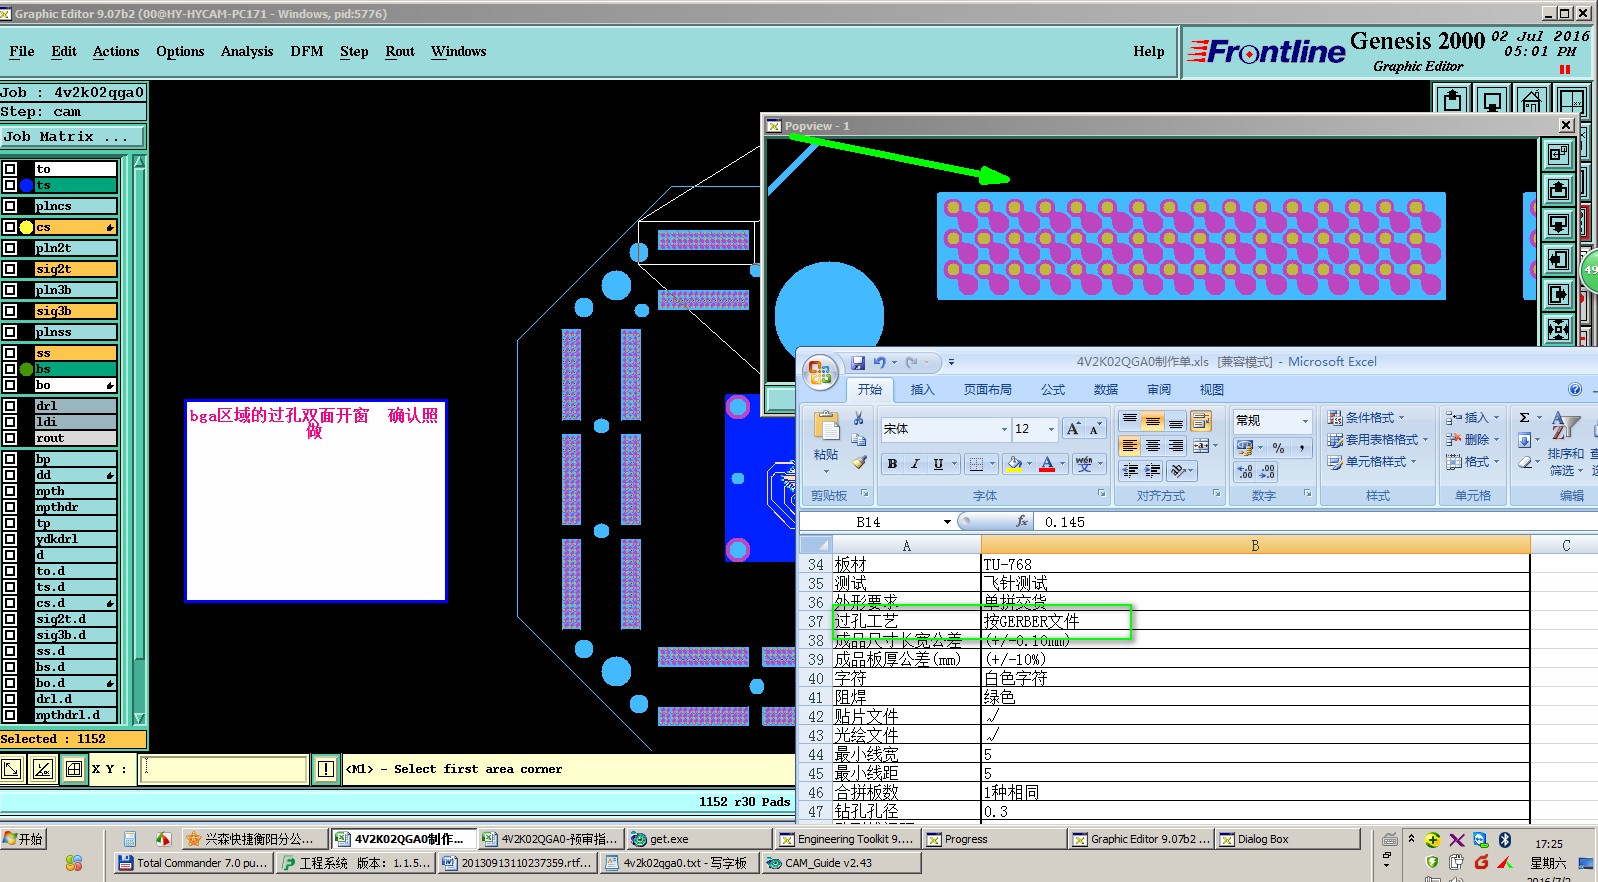The width and height of the screenshot is (1598, 882).
Task: Expand the Excel Name Box dropdown
Action: [x=947, y=521]
